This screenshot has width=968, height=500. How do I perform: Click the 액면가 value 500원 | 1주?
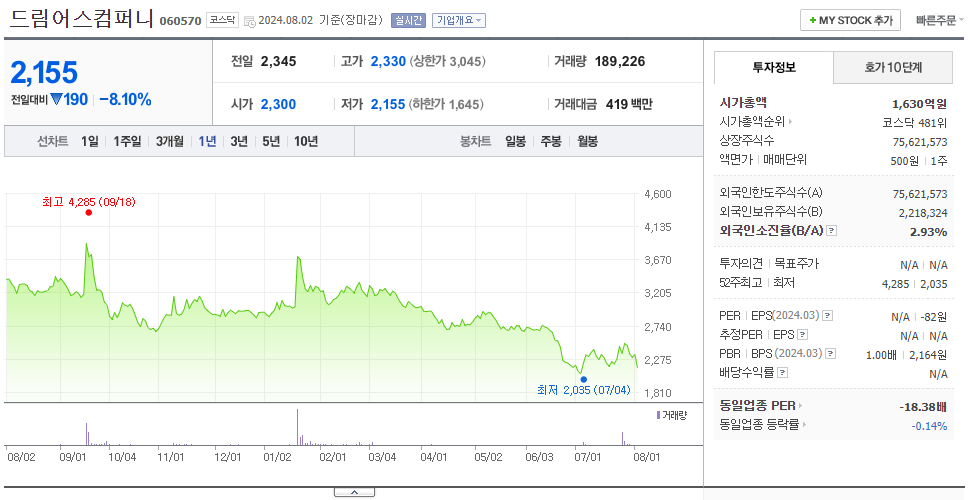click(919, 160)
